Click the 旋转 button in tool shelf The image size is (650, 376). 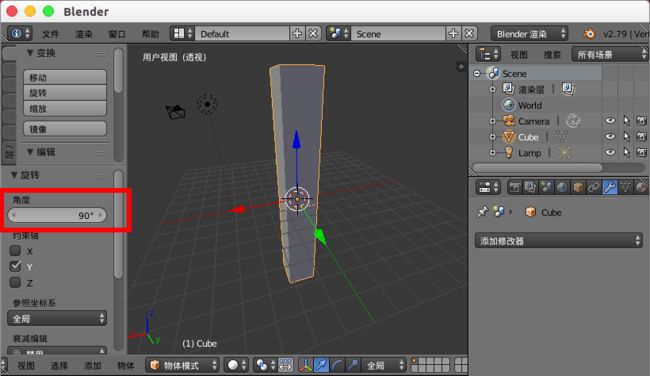65,93
